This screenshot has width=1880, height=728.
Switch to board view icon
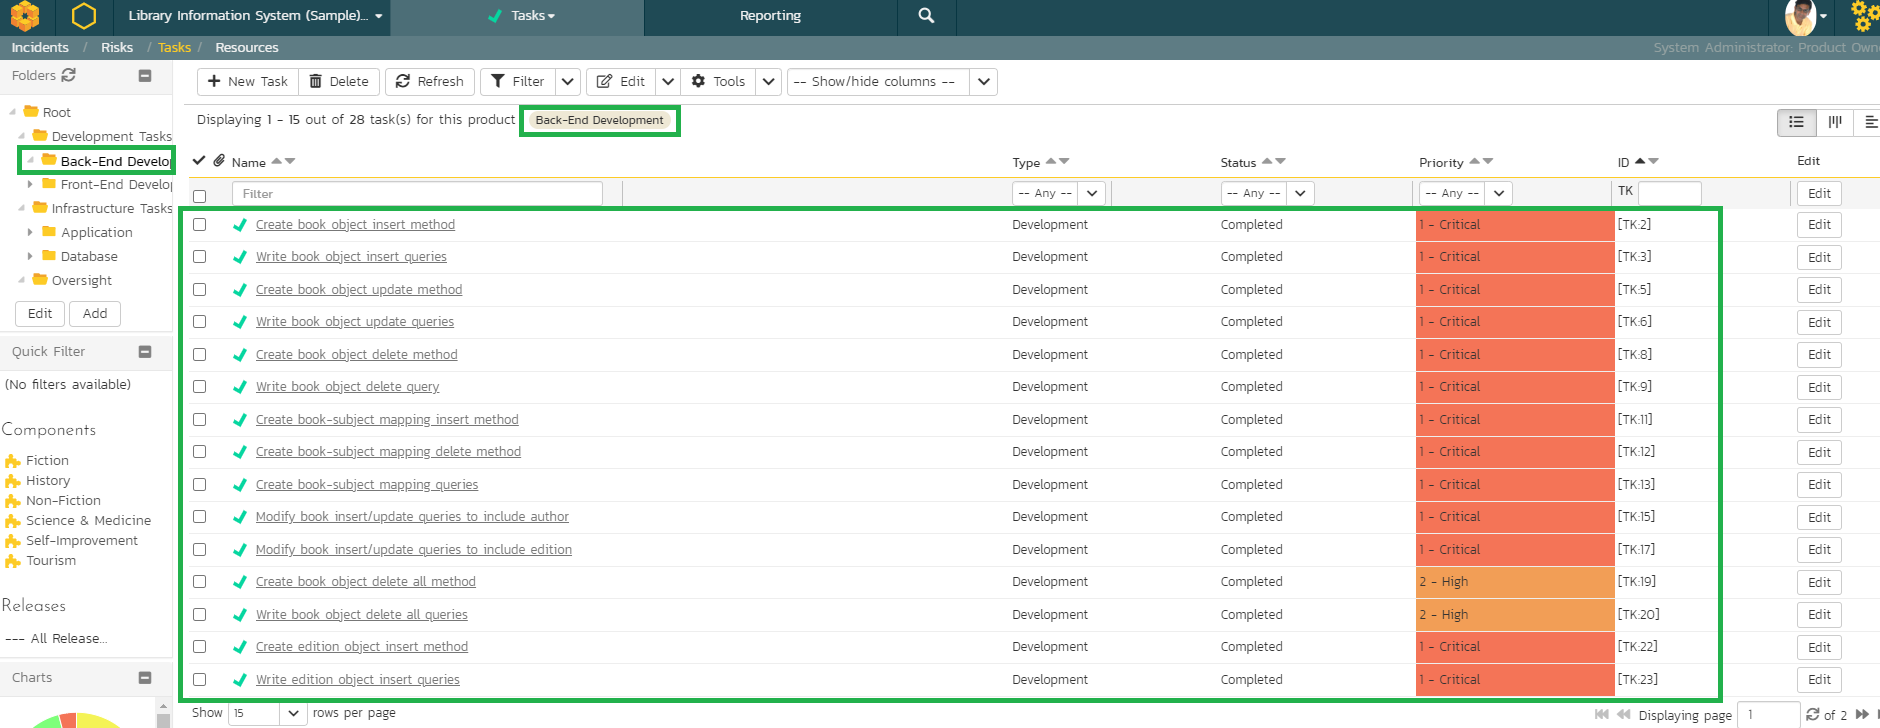(x=1835, y=122)
